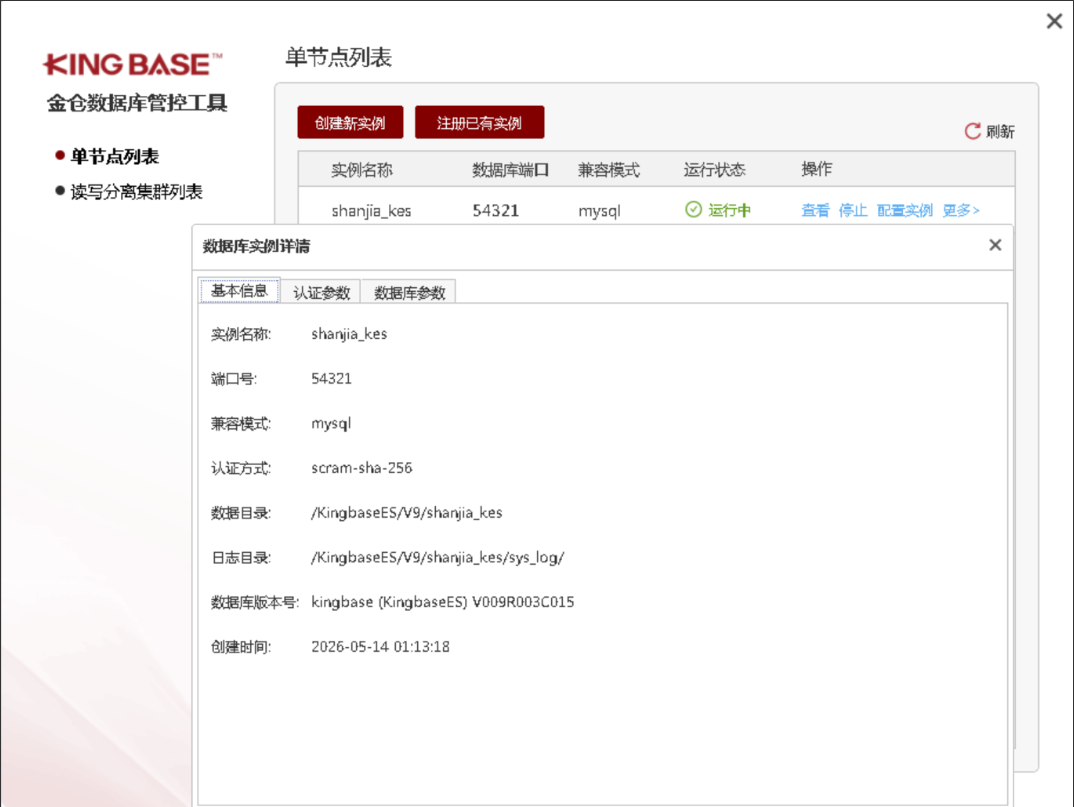Switch to the 认证参数 tab
The width and height of the screenshot is (1074, 807).
click(x=321, y=293)
